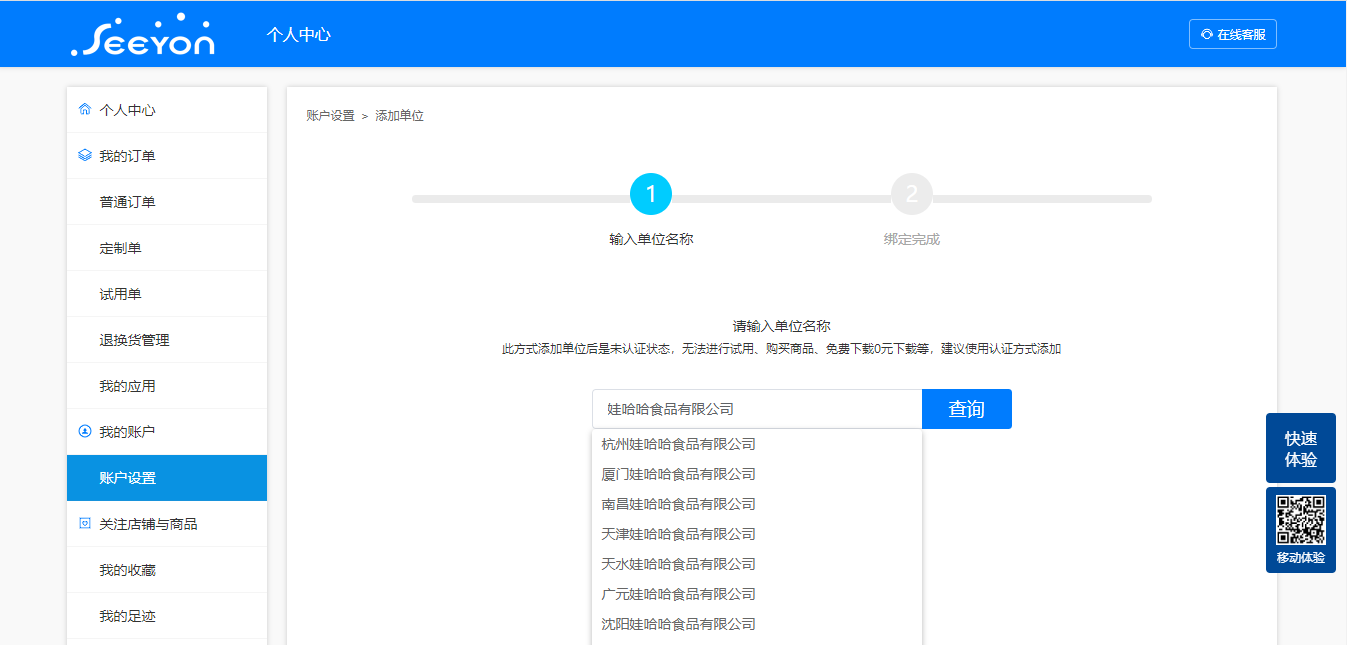
Task: Open 我的应用 in sidebar
Action: click(167, 386)
